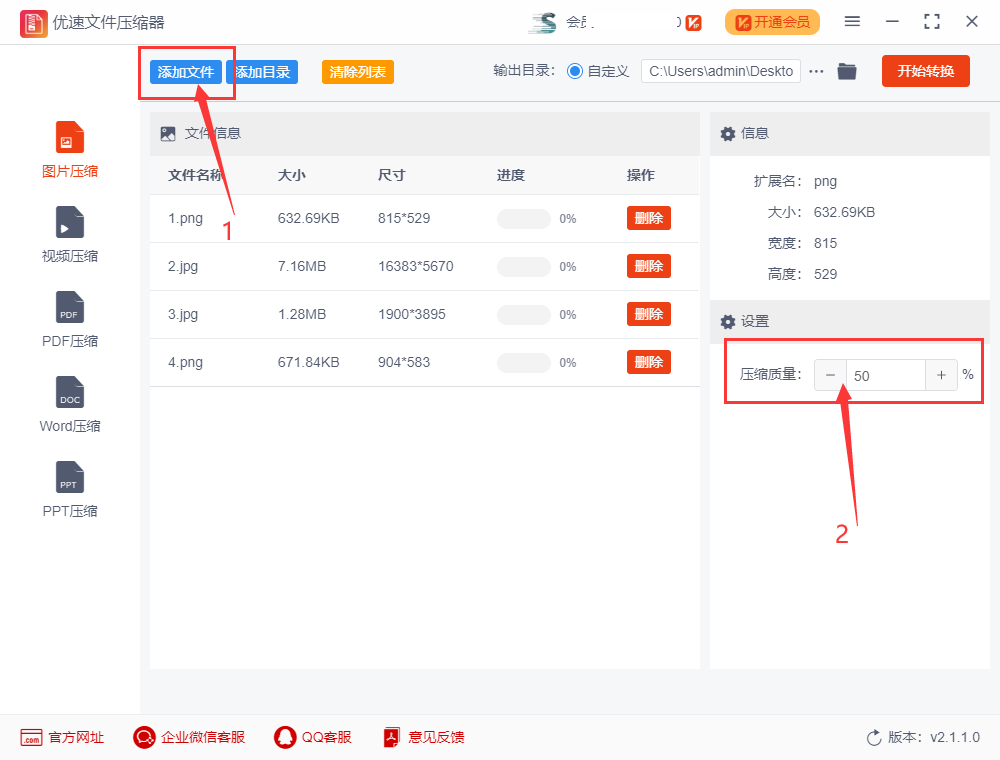Viewport: 1000px width, 760px height.
Task: Click the 开通会员 membership button
Action: (772, 21)
